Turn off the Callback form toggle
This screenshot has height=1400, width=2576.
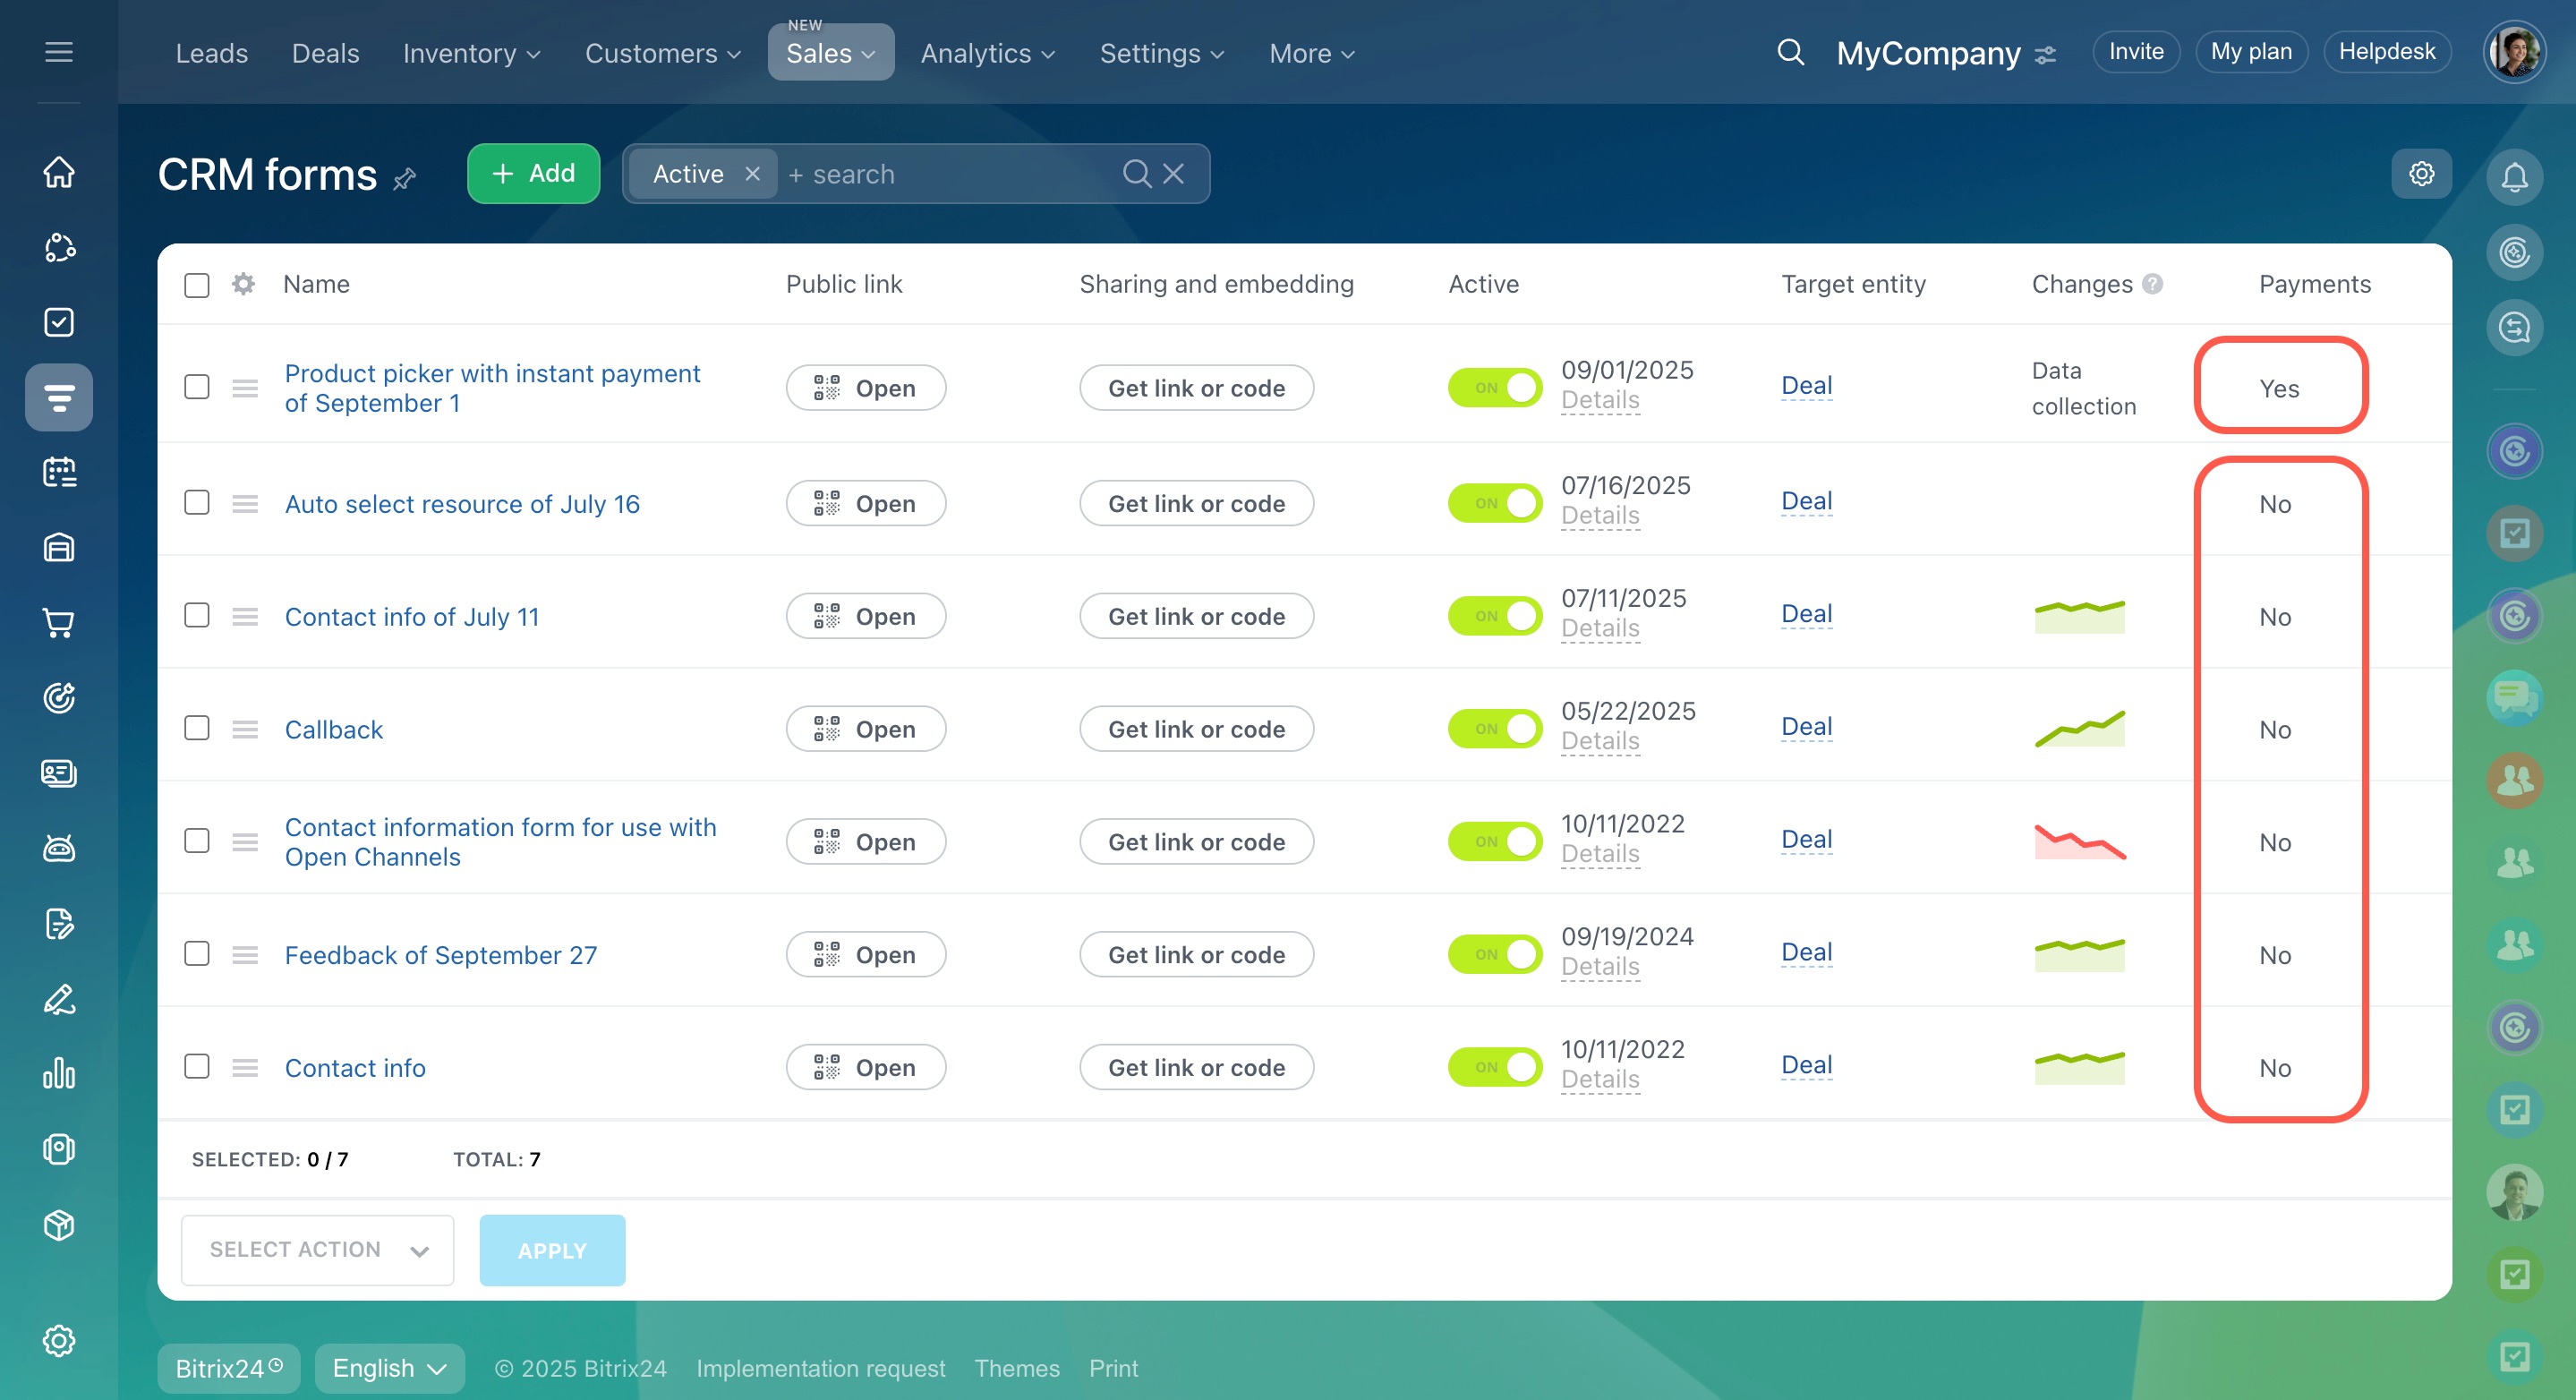[x=1494, y=729]
